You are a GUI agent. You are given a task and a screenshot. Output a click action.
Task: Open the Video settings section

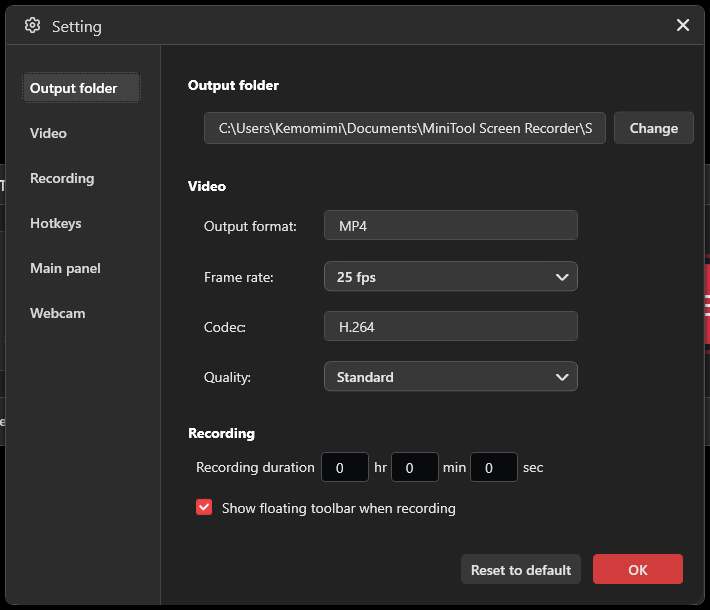coord(48,133)
